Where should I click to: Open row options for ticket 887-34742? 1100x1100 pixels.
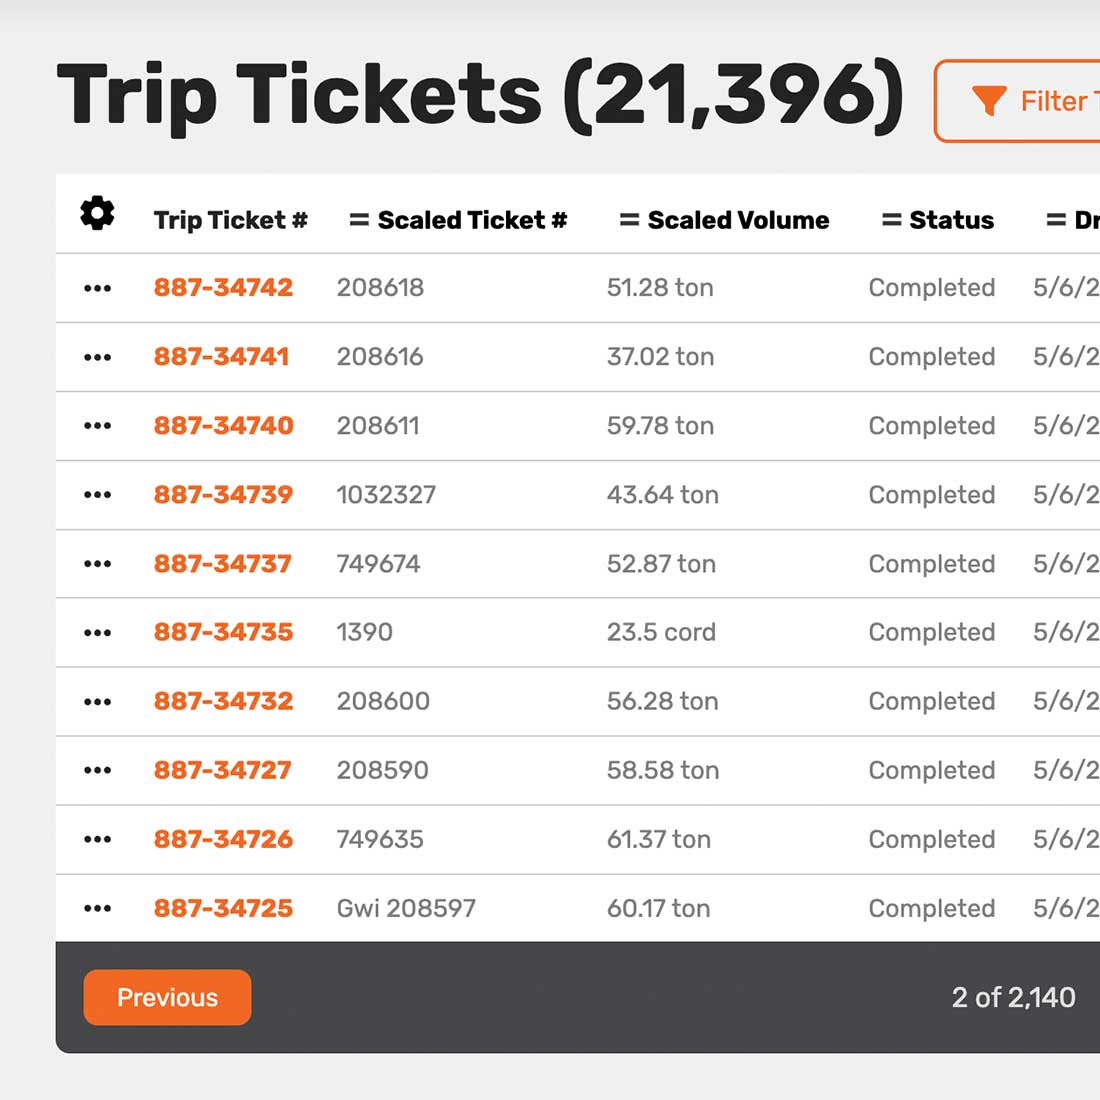[x=97, y=288]
